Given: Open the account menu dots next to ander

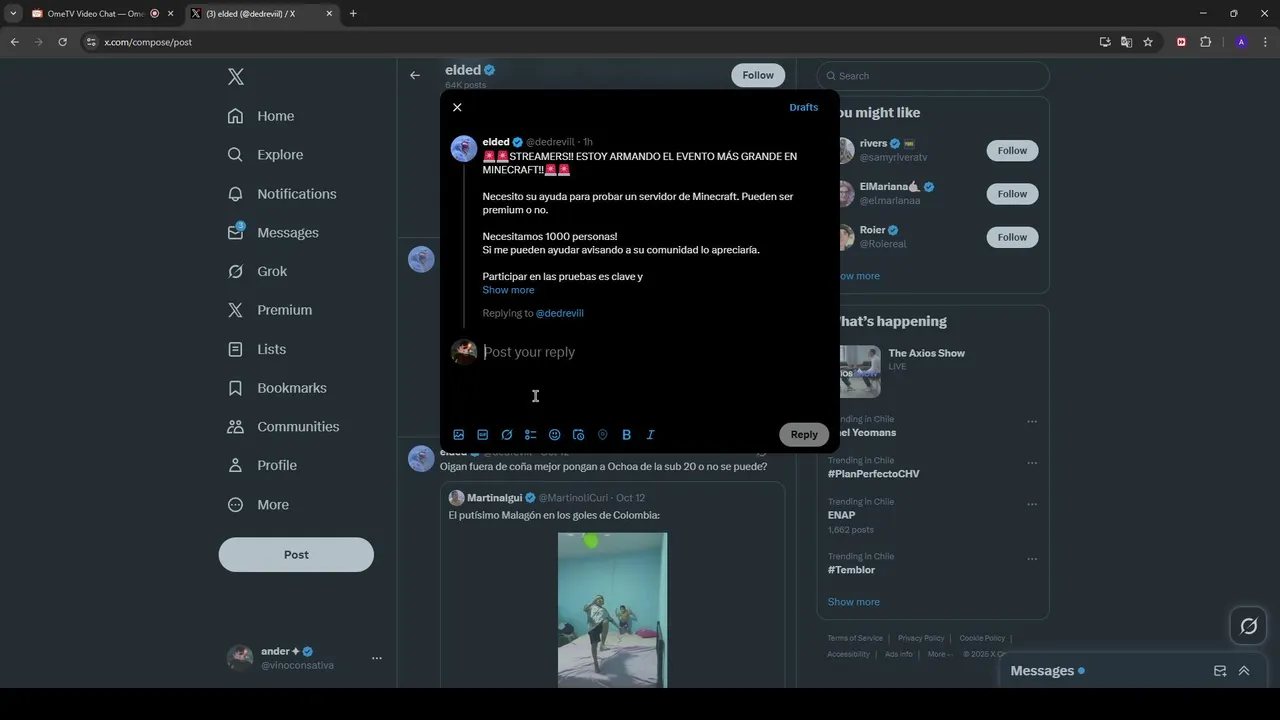Looking at the screenshot, I should 377,658.
